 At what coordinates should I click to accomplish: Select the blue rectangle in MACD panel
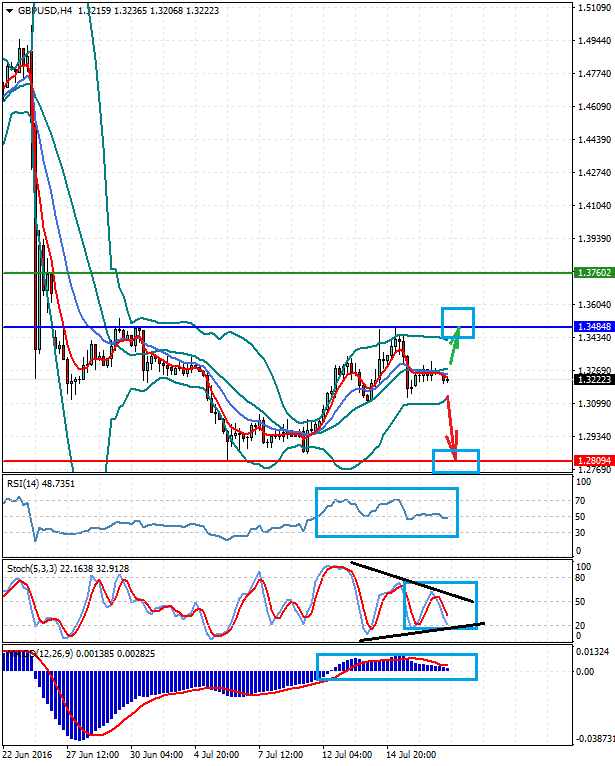pos(397,666)
